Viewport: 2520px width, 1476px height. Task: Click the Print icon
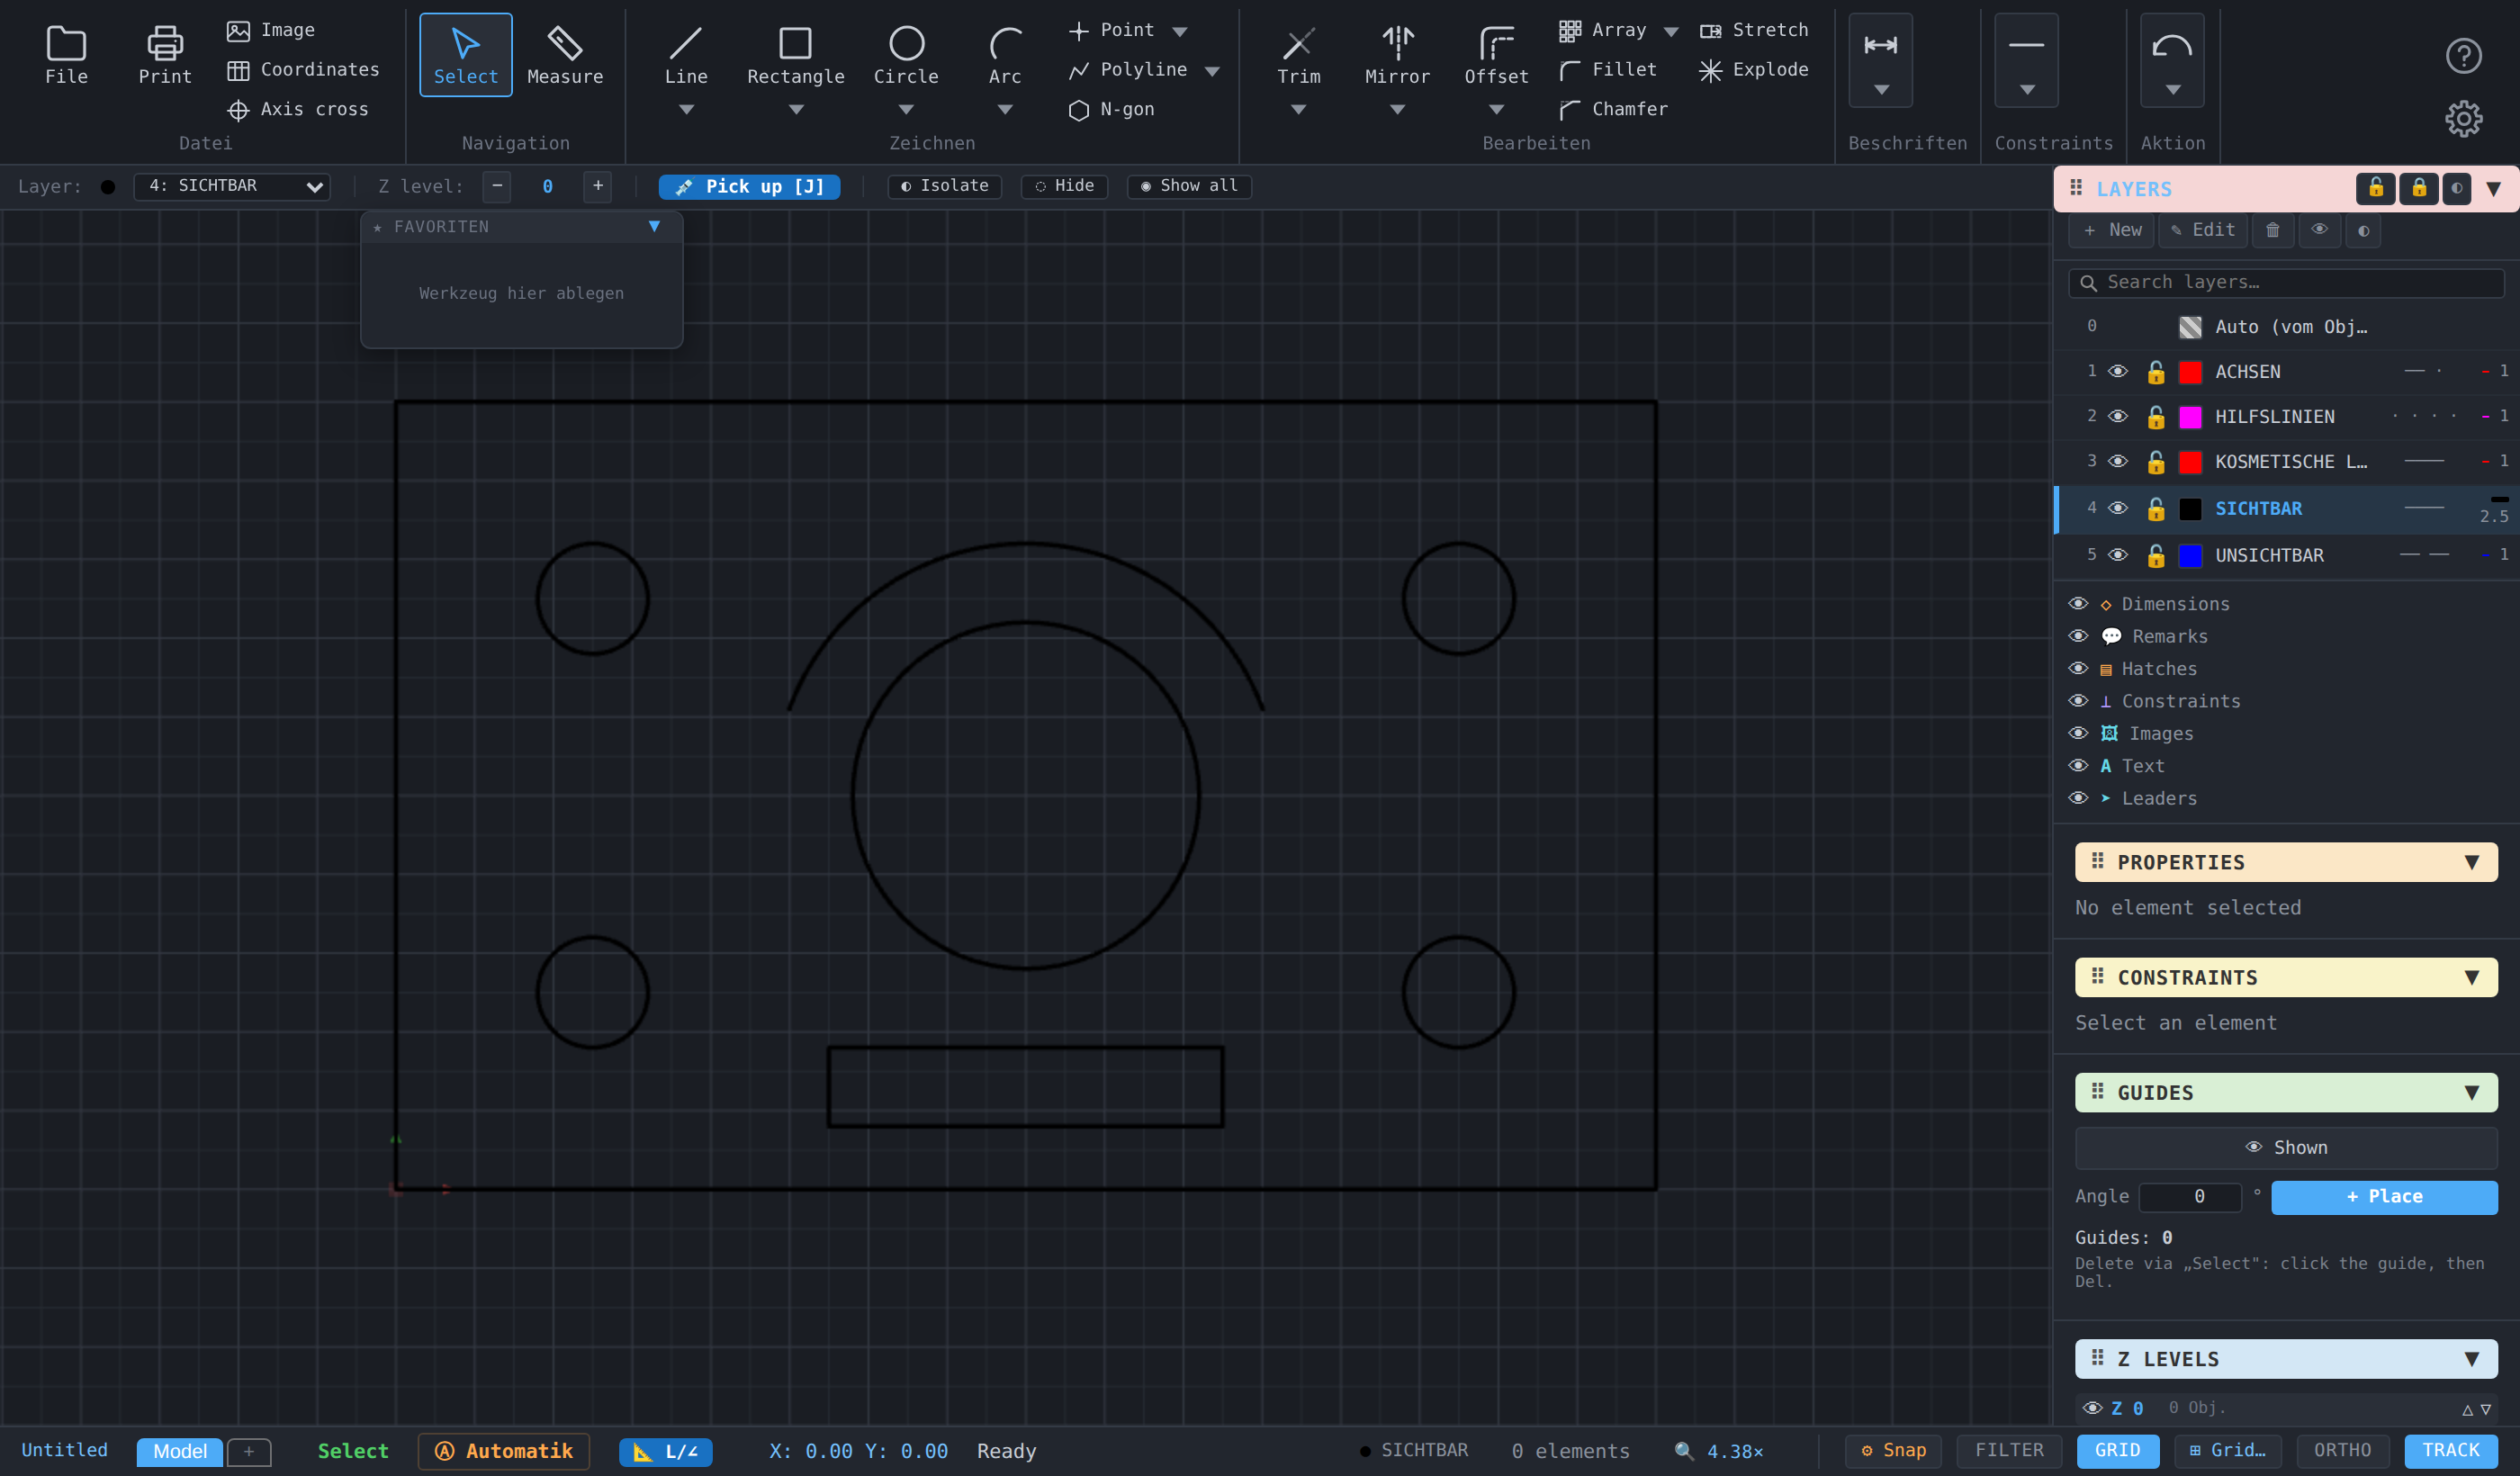pos(165,43)
